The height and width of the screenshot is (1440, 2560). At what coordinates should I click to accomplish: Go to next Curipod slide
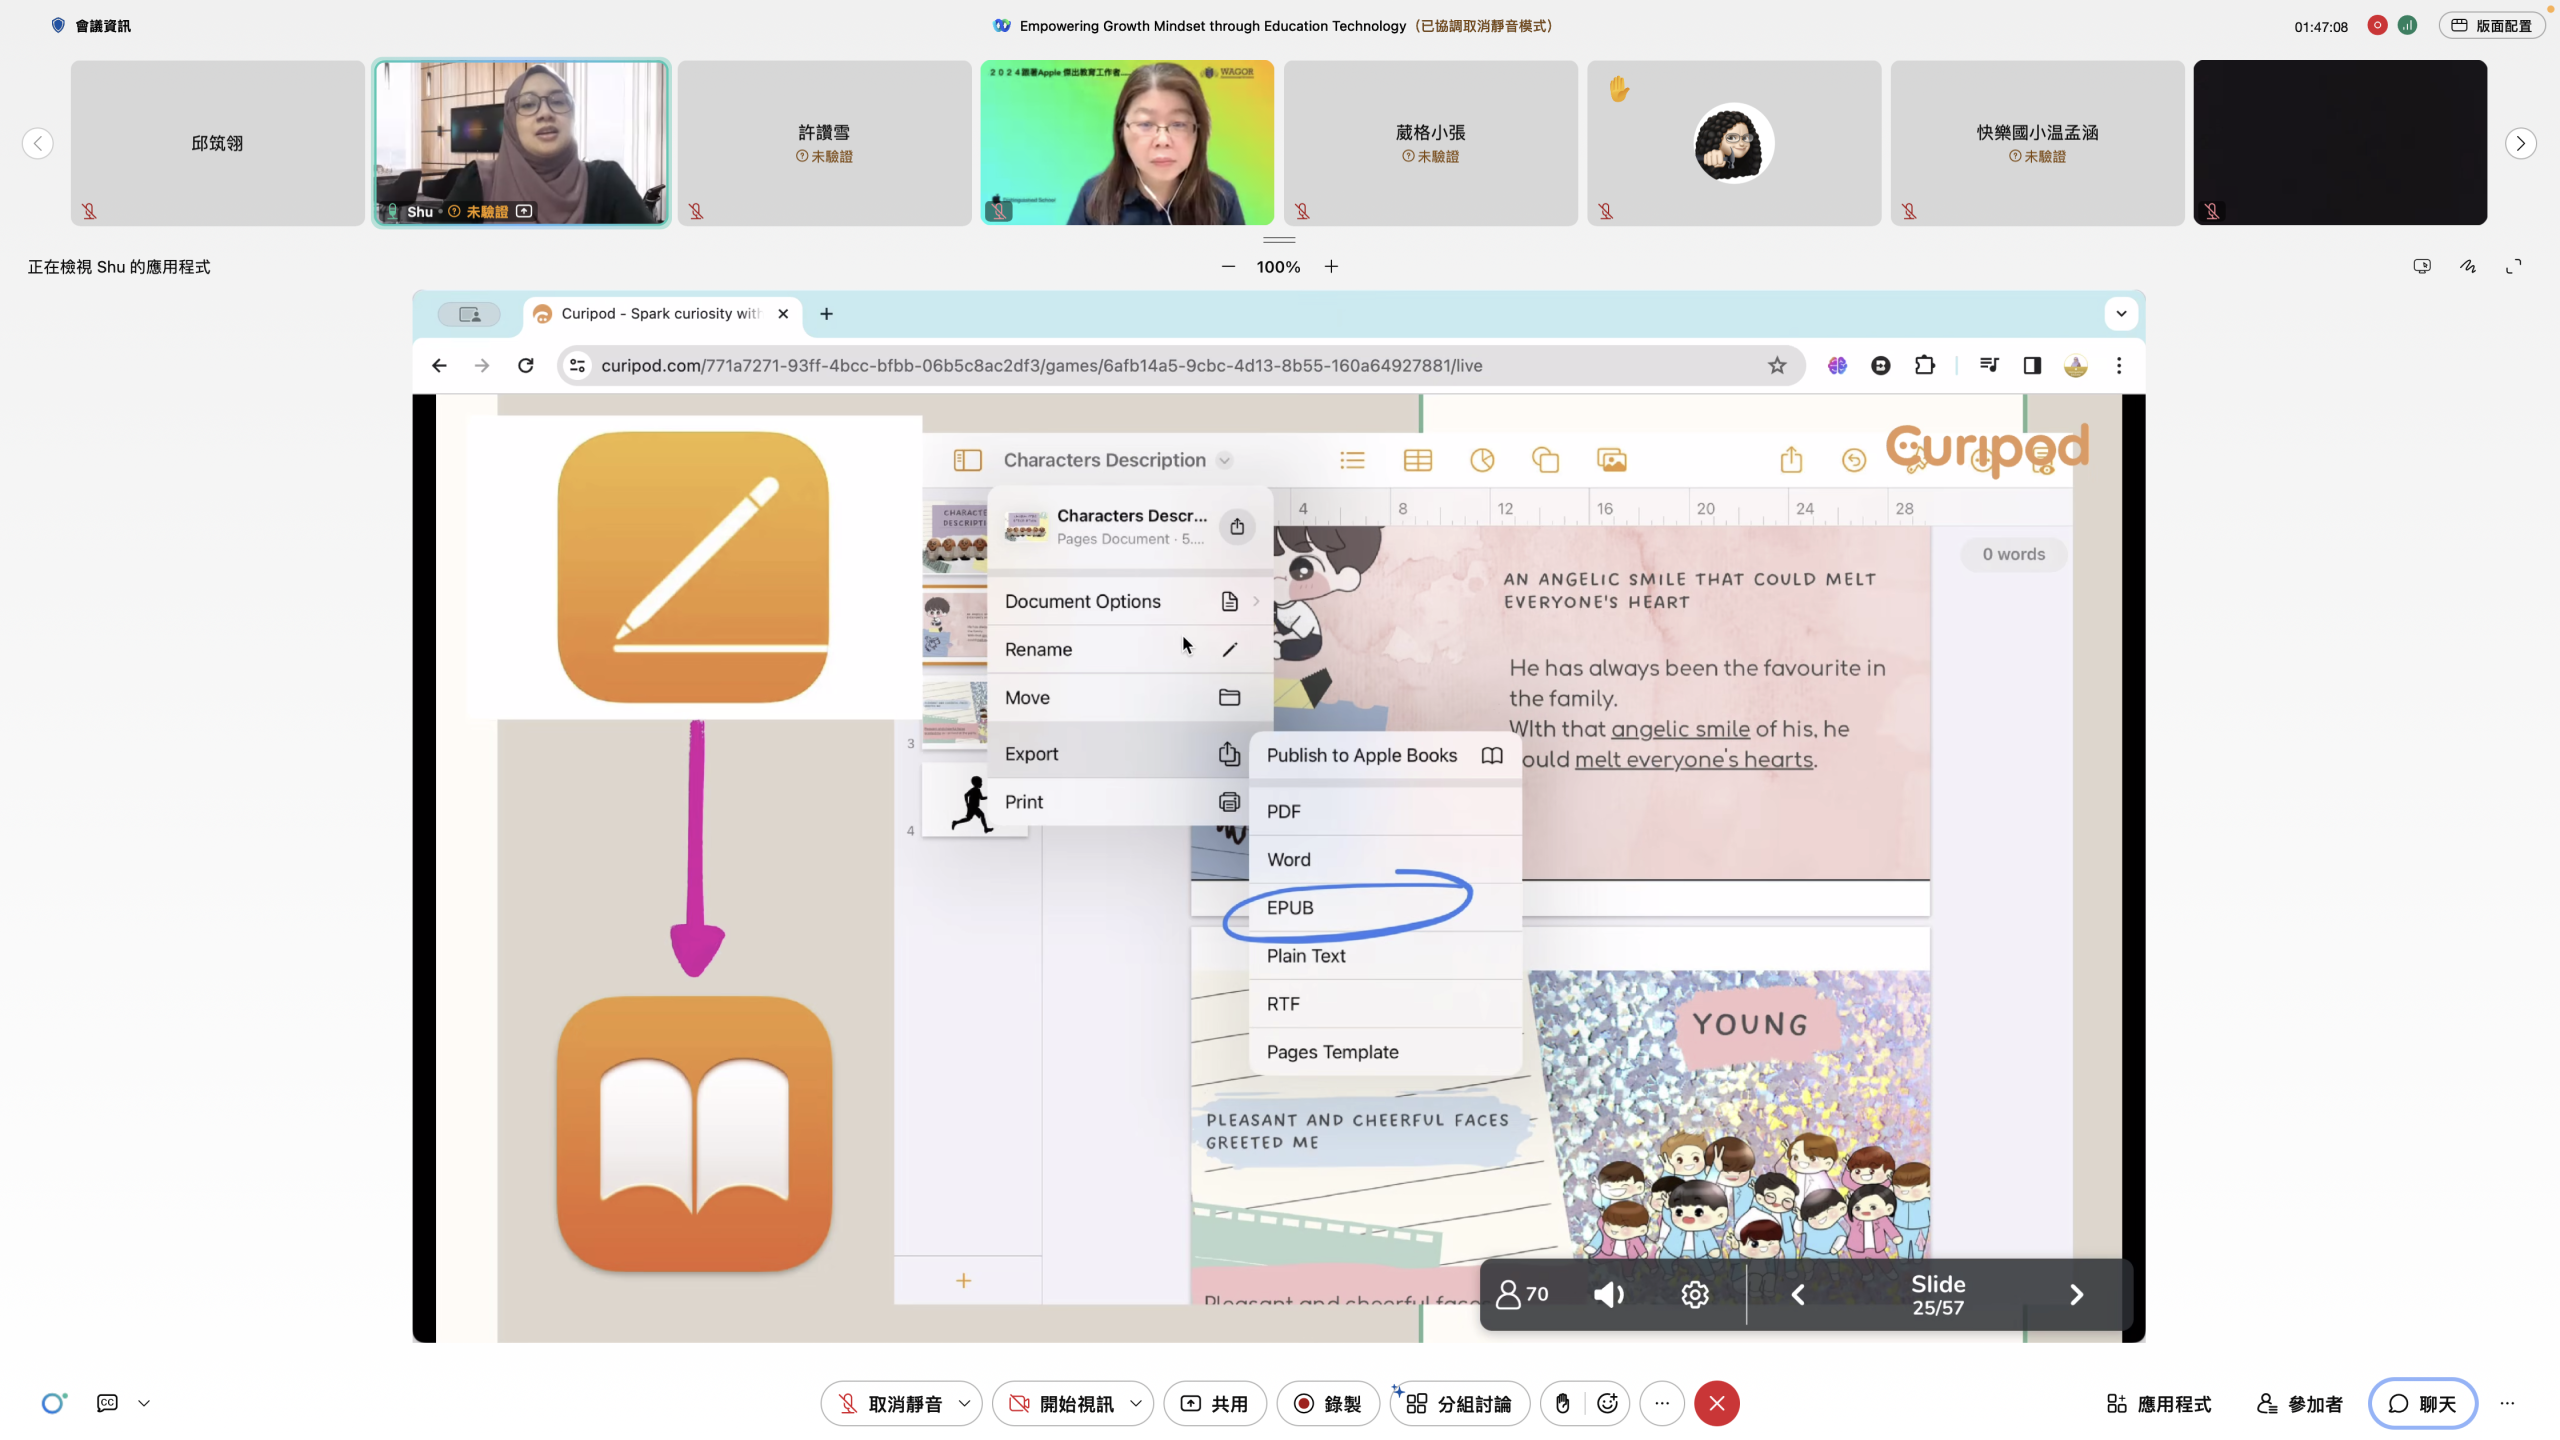point(2076,1295)
